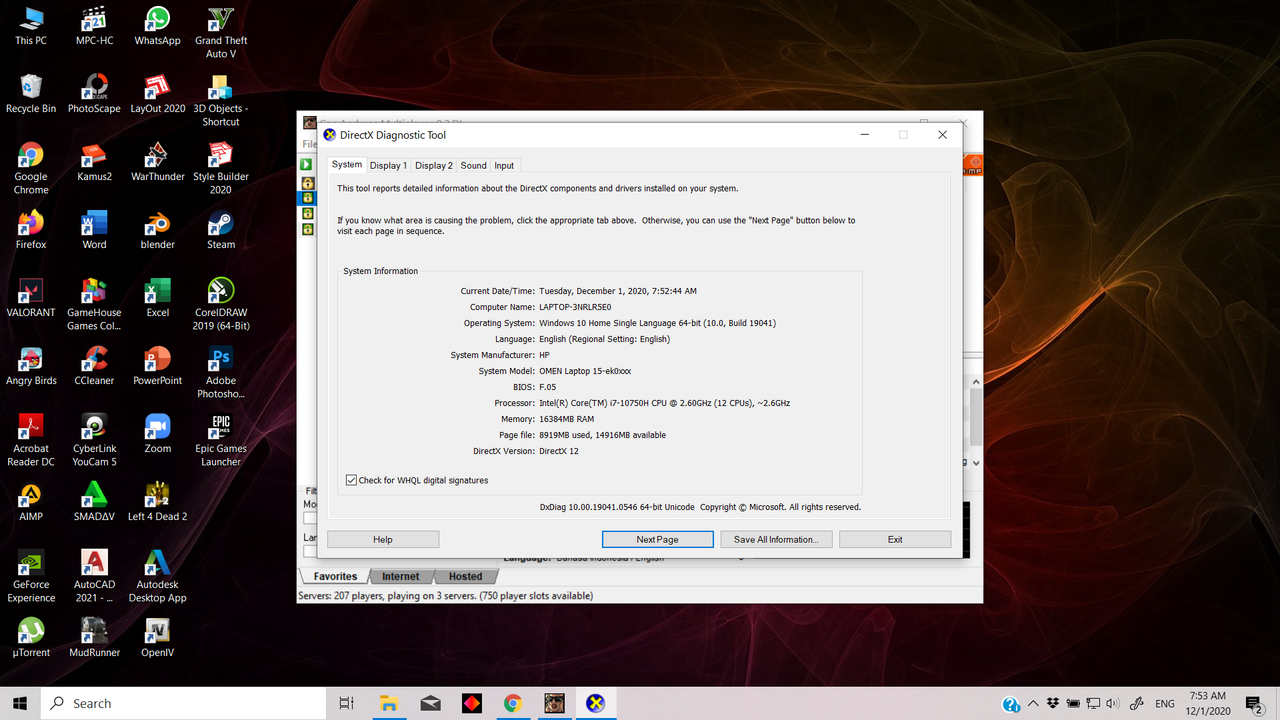Switch to the Sound tab
Viewport: 1280px width, 720px height.
tap(473, 165)
